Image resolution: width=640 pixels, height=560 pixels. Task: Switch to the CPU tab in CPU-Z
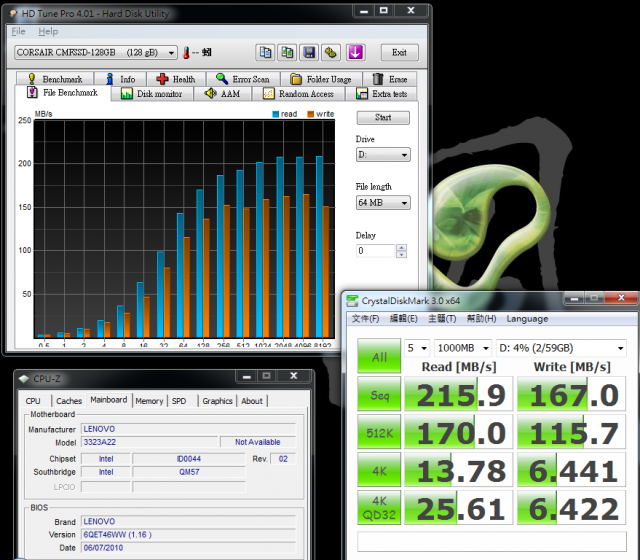[33, 401]
